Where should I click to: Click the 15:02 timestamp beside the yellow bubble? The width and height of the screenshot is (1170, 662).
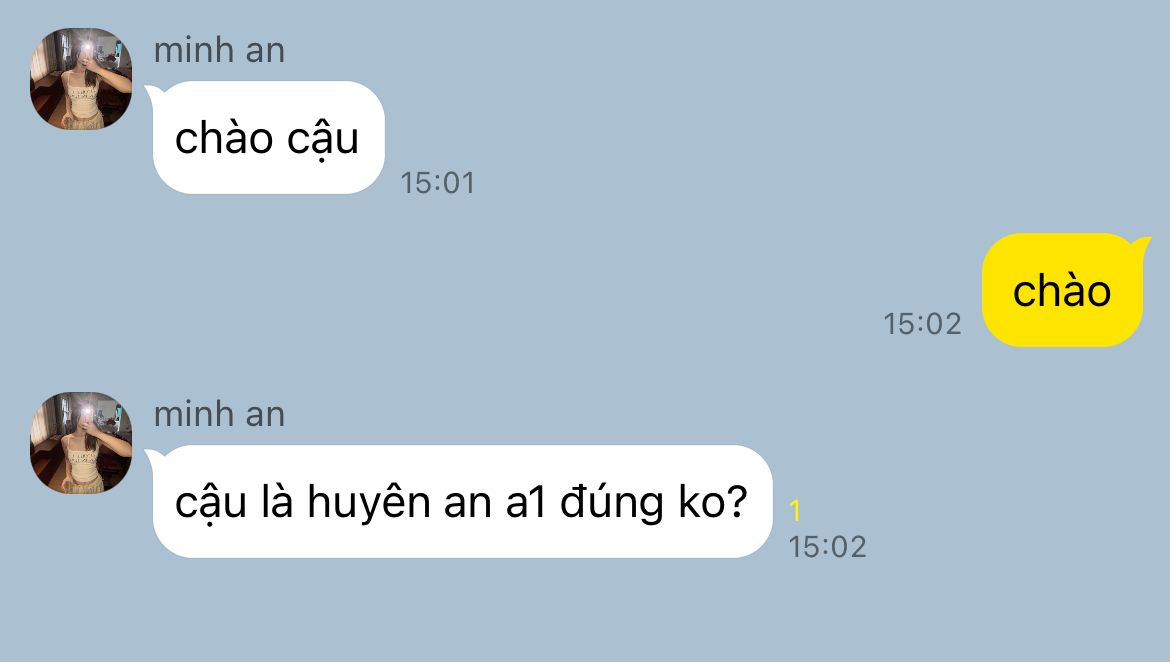tap(922, 323)
